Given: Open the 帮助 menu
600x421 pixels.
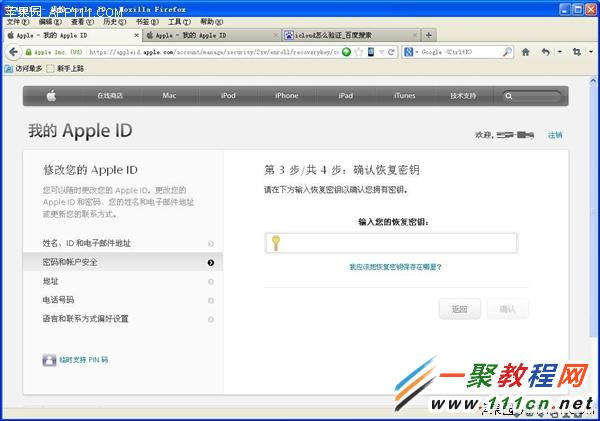Looking at the screenshot, I should click(212, 22).
